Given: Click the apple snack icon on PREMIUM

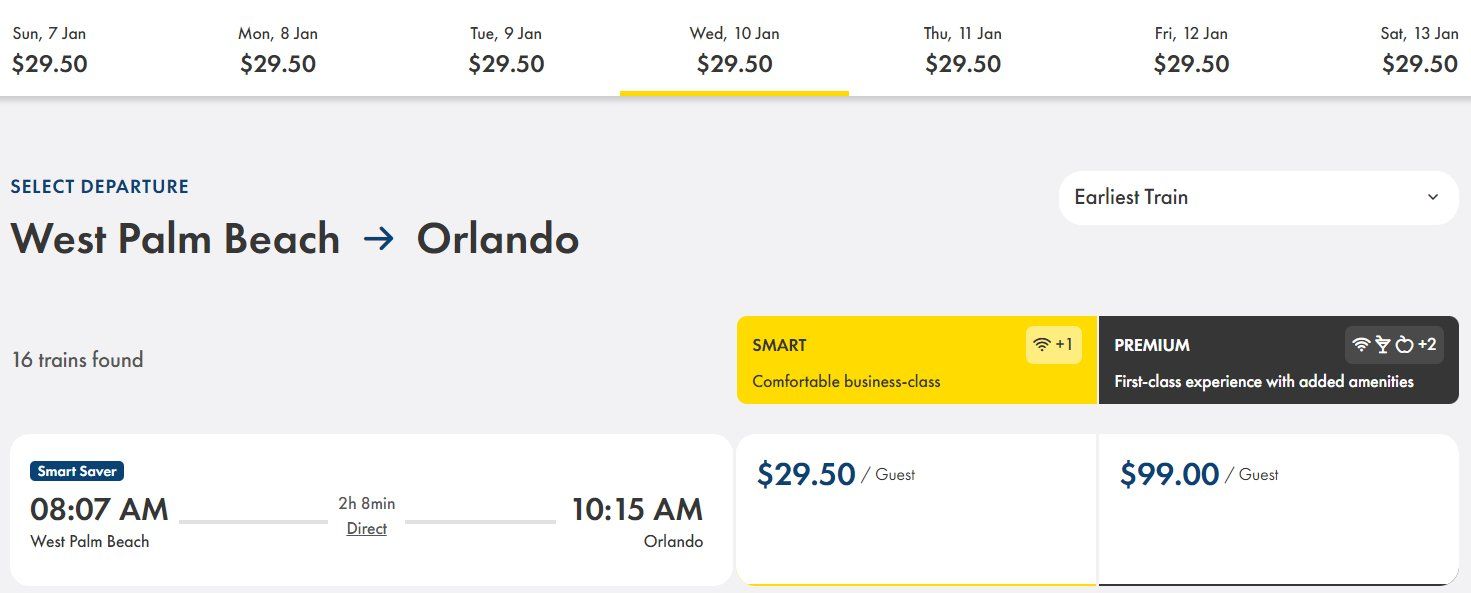Looking at the screenshot, I should point(1404,345).
